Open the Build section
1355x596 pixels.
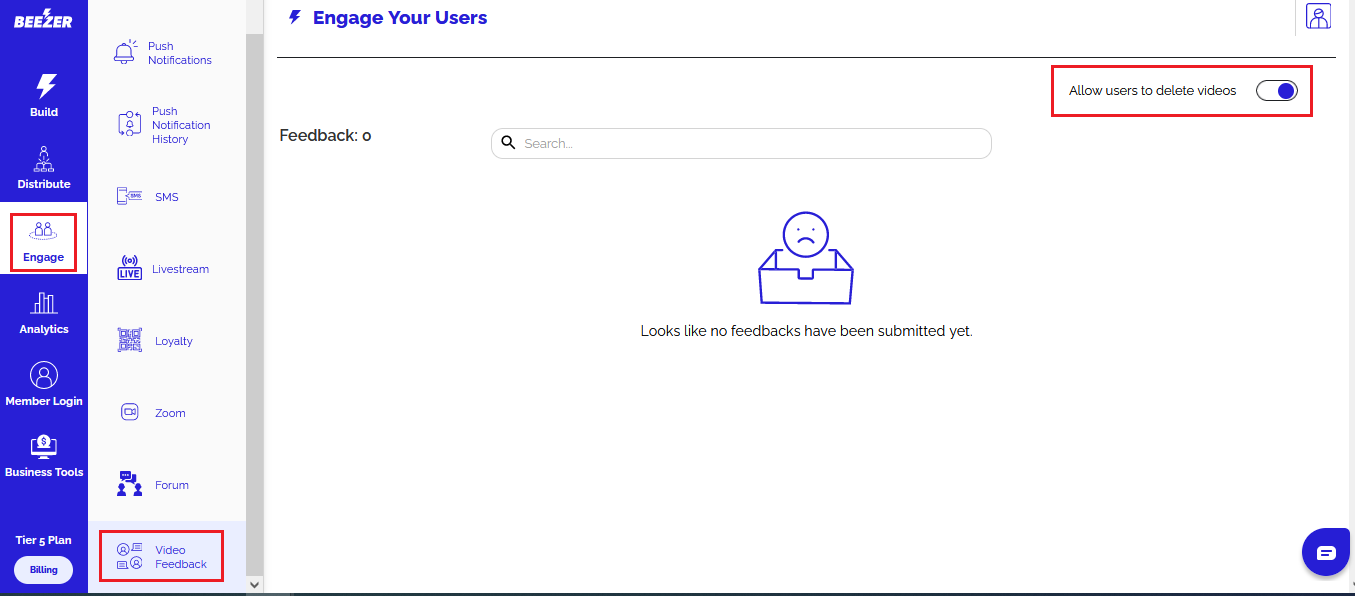pyautogui.click(x=44, y=96)
